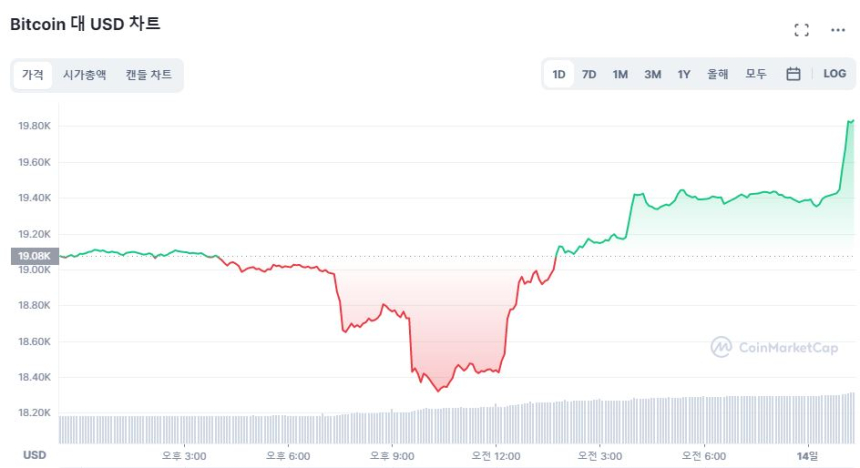The width and height of the screenshot is (860, 468).
Task: Show the 모두 (all time) range
Action: click(x=756, y=74)
